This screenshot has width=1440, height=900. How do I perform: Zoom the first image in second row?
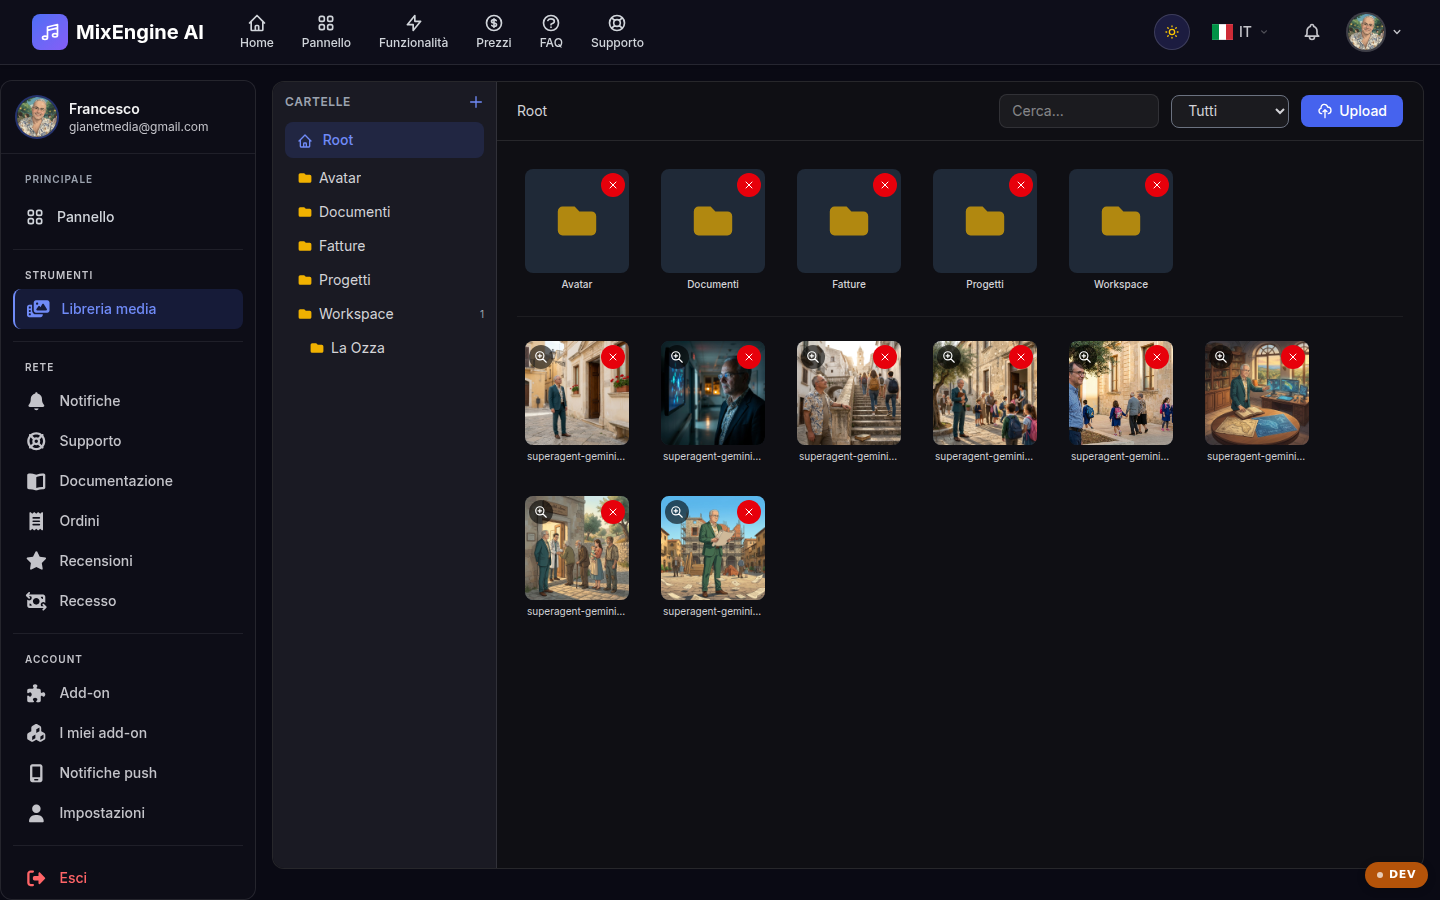[541, 512]
